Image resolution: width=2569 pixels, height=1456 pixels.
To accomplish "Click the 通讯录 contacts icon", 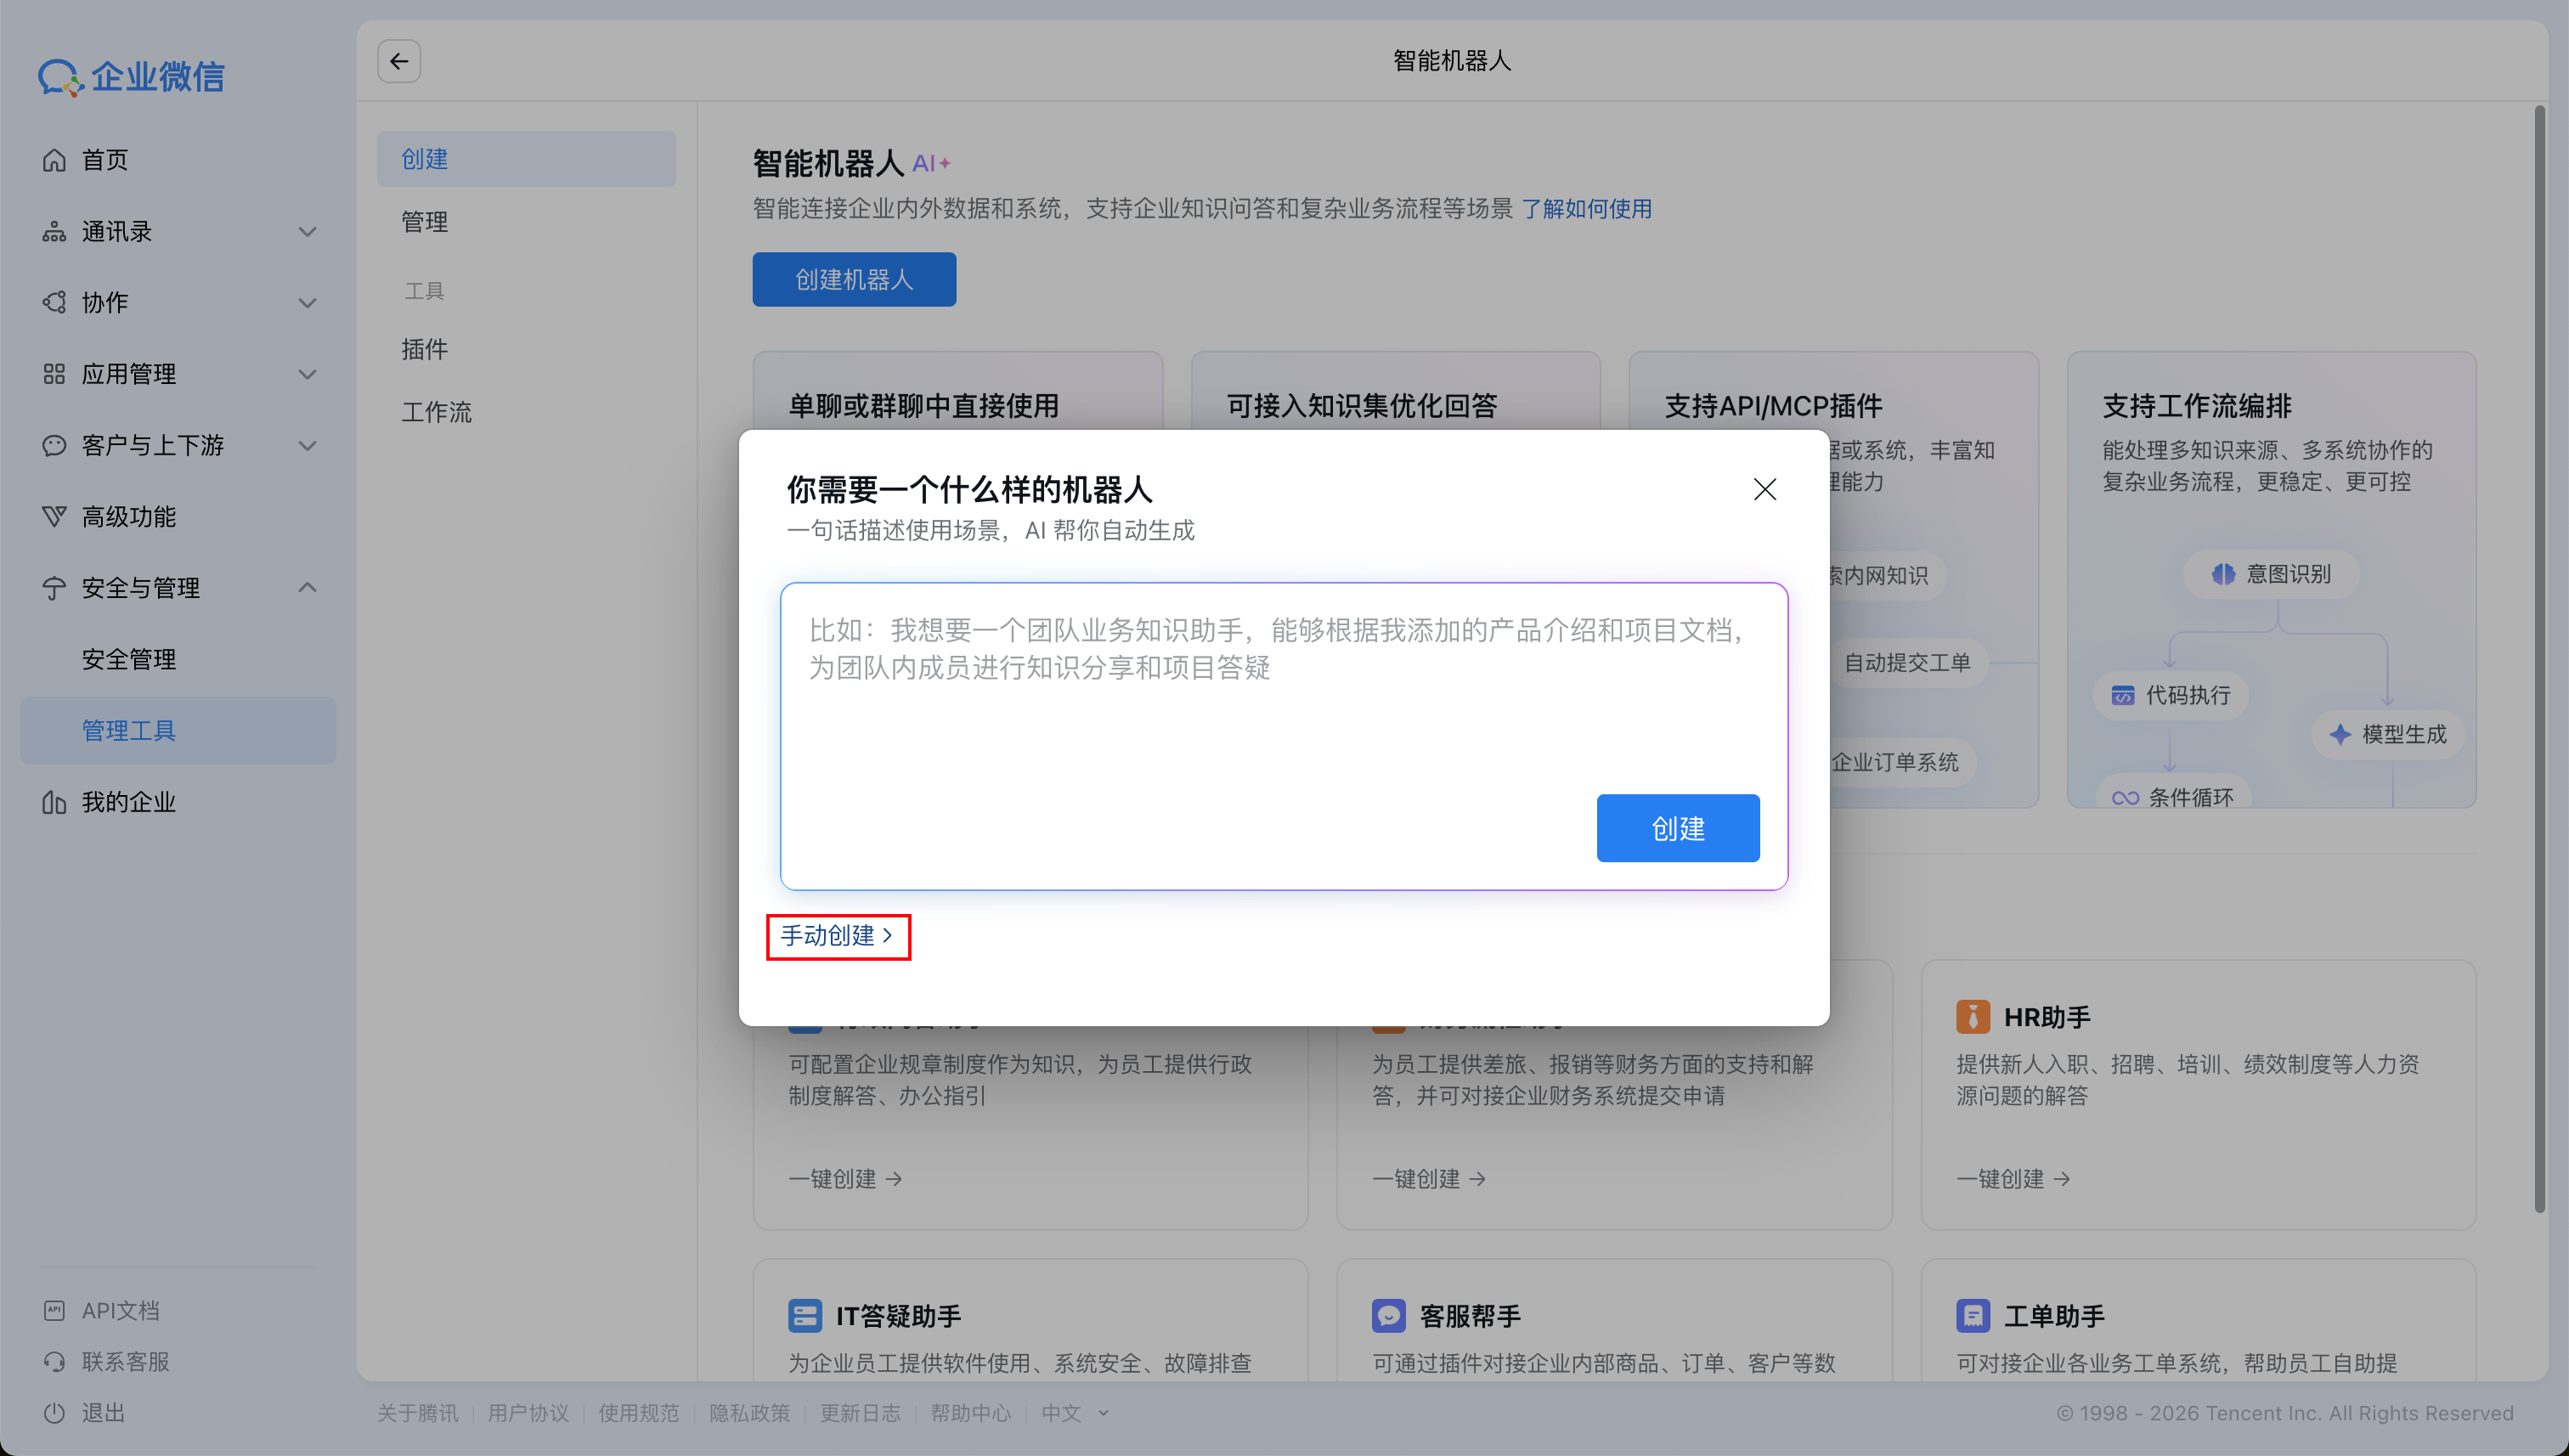I will click(55, 231).
